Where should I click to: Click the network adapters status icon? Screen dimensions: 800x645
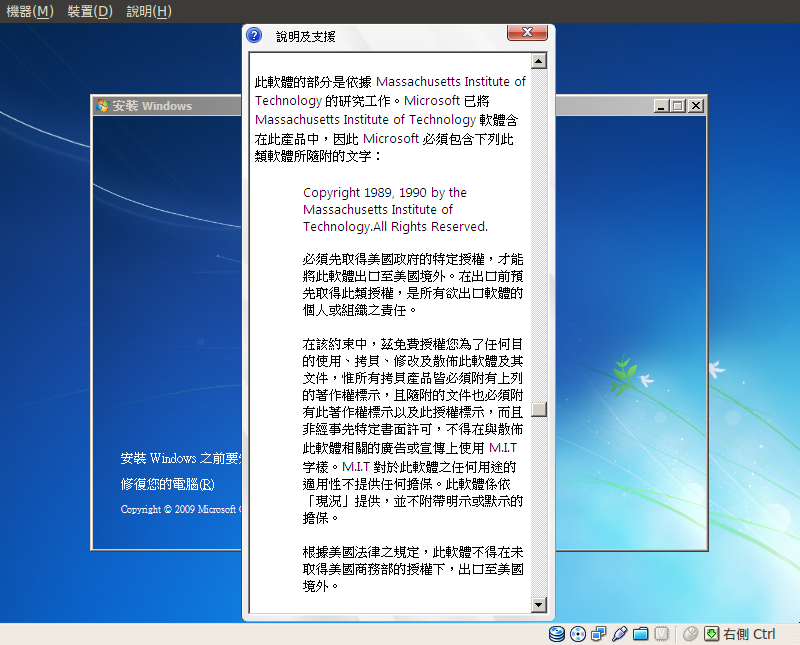598,634
